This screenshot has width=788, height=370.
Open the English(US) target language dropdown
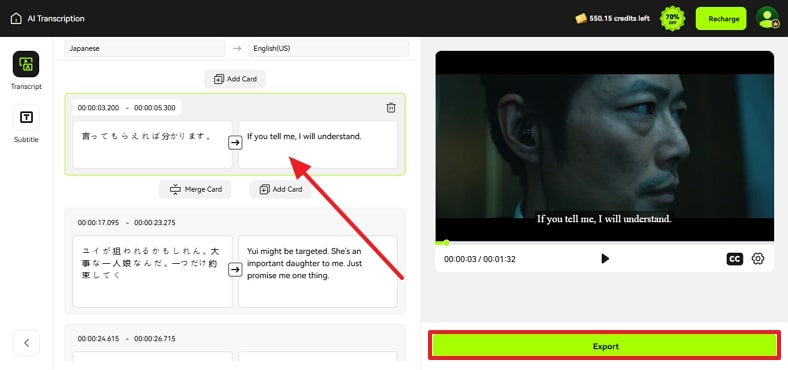(329, 49)
